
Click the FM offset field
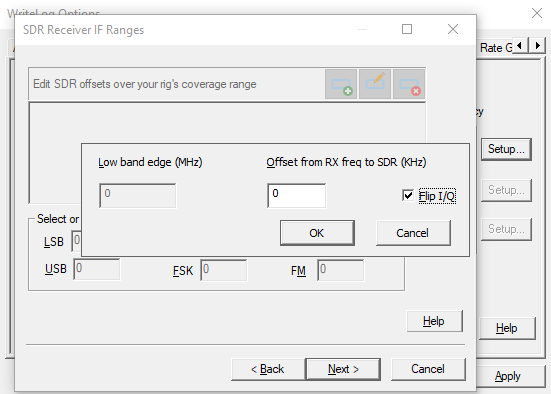coord(341,270)
